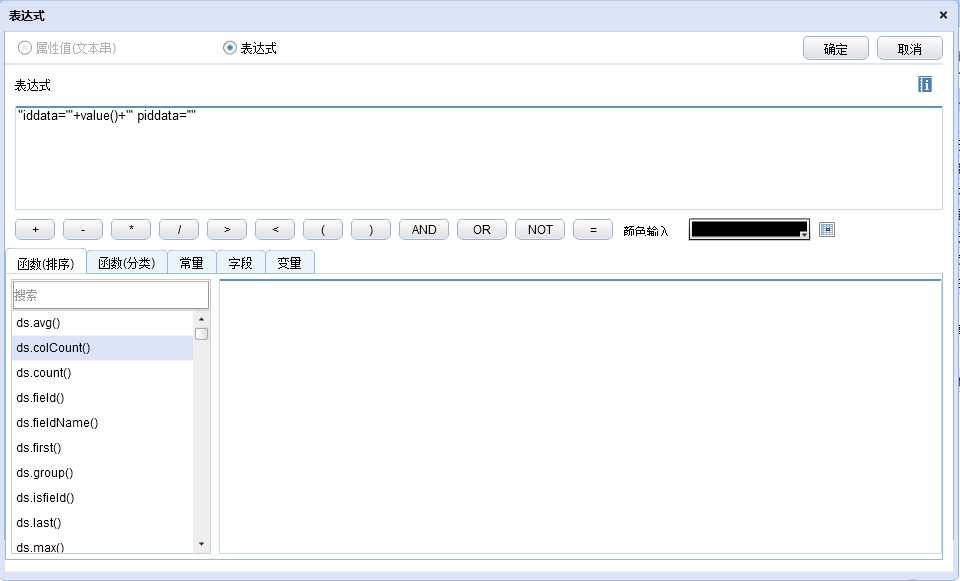Select ds.colCount() in the function list
Image resolution: width=960 pixels, height=581 pixels.
(102, 348)
